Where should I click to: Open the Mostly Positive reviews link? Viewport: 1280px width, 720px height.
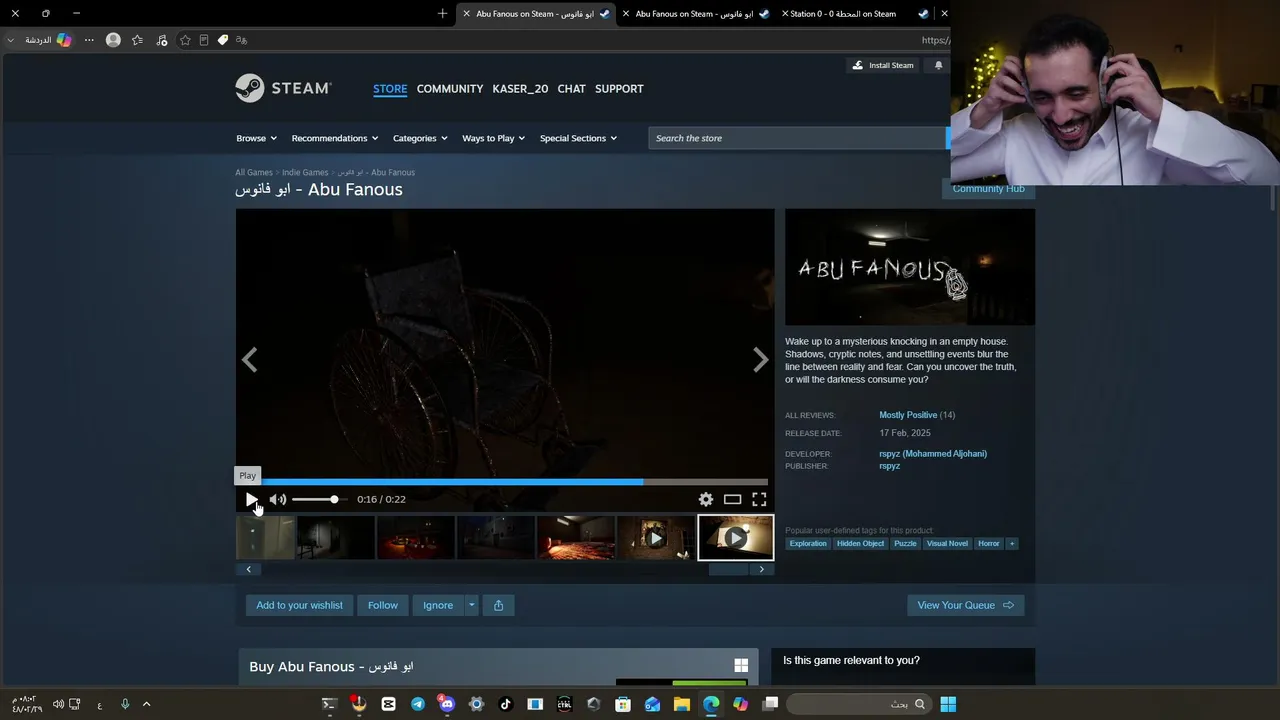pyautogui.click(x=908, y=415)
